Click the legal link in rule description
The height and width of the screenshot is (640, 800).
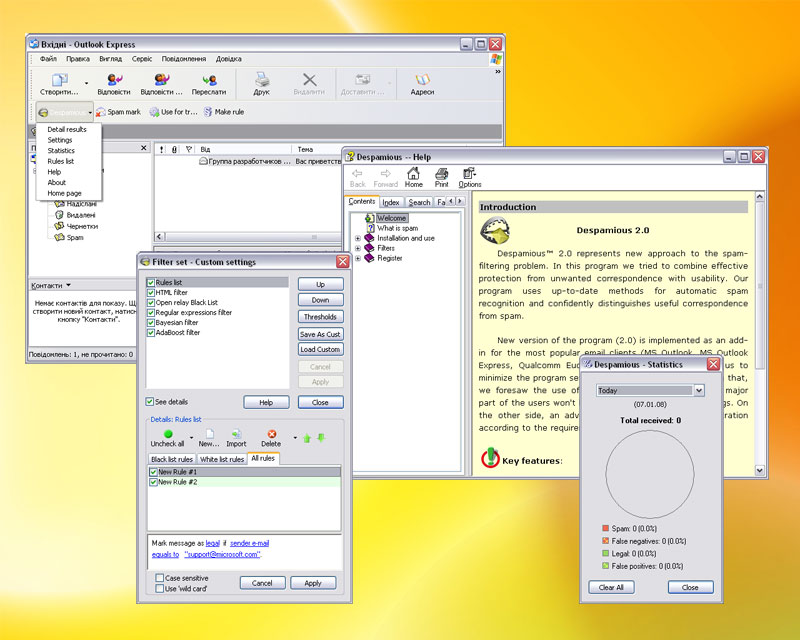[x=213, y=543]
